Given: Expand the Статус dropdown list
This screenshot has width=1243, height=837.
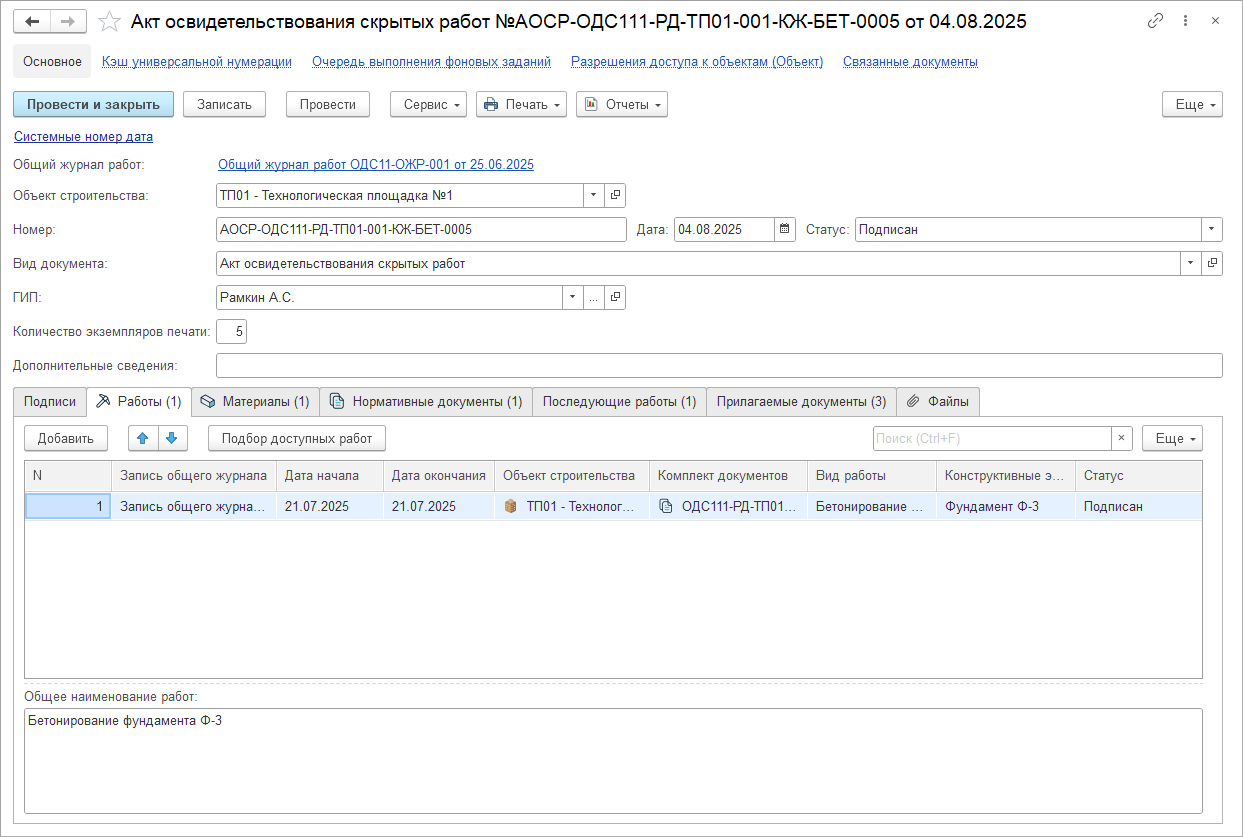Looking at the screenshot, I should pyautogui.click(x=1212, y=229).
